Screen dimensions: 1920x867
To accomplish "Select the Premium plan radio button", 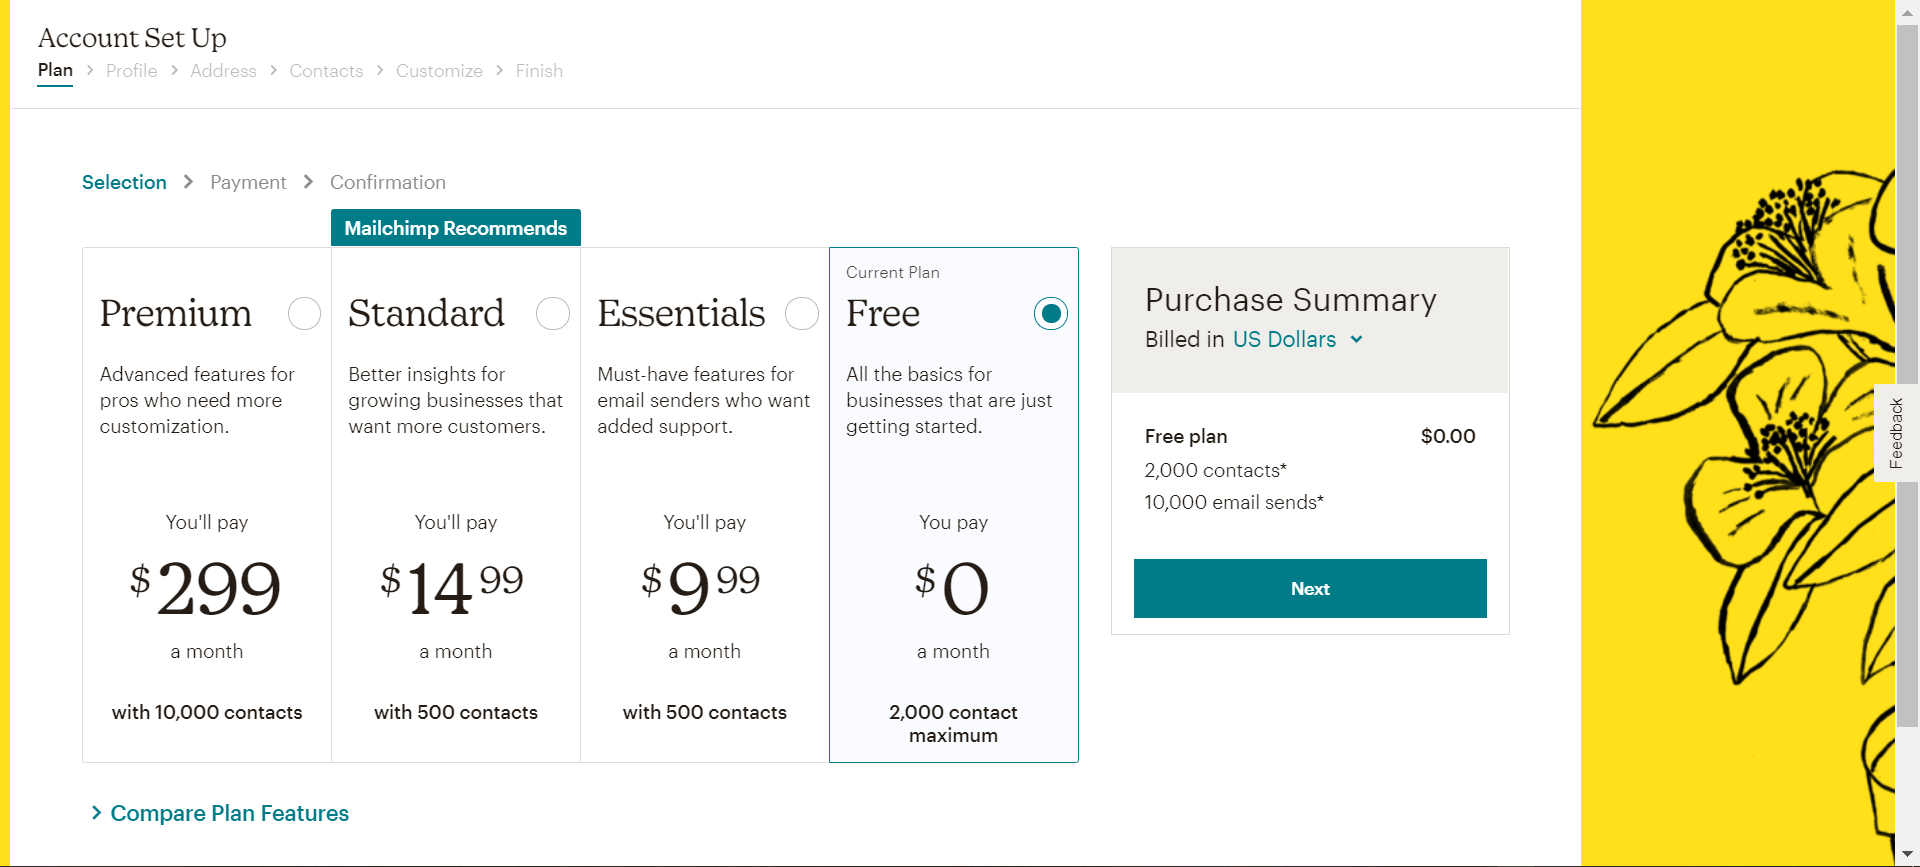I will click(x=304, y=314).
